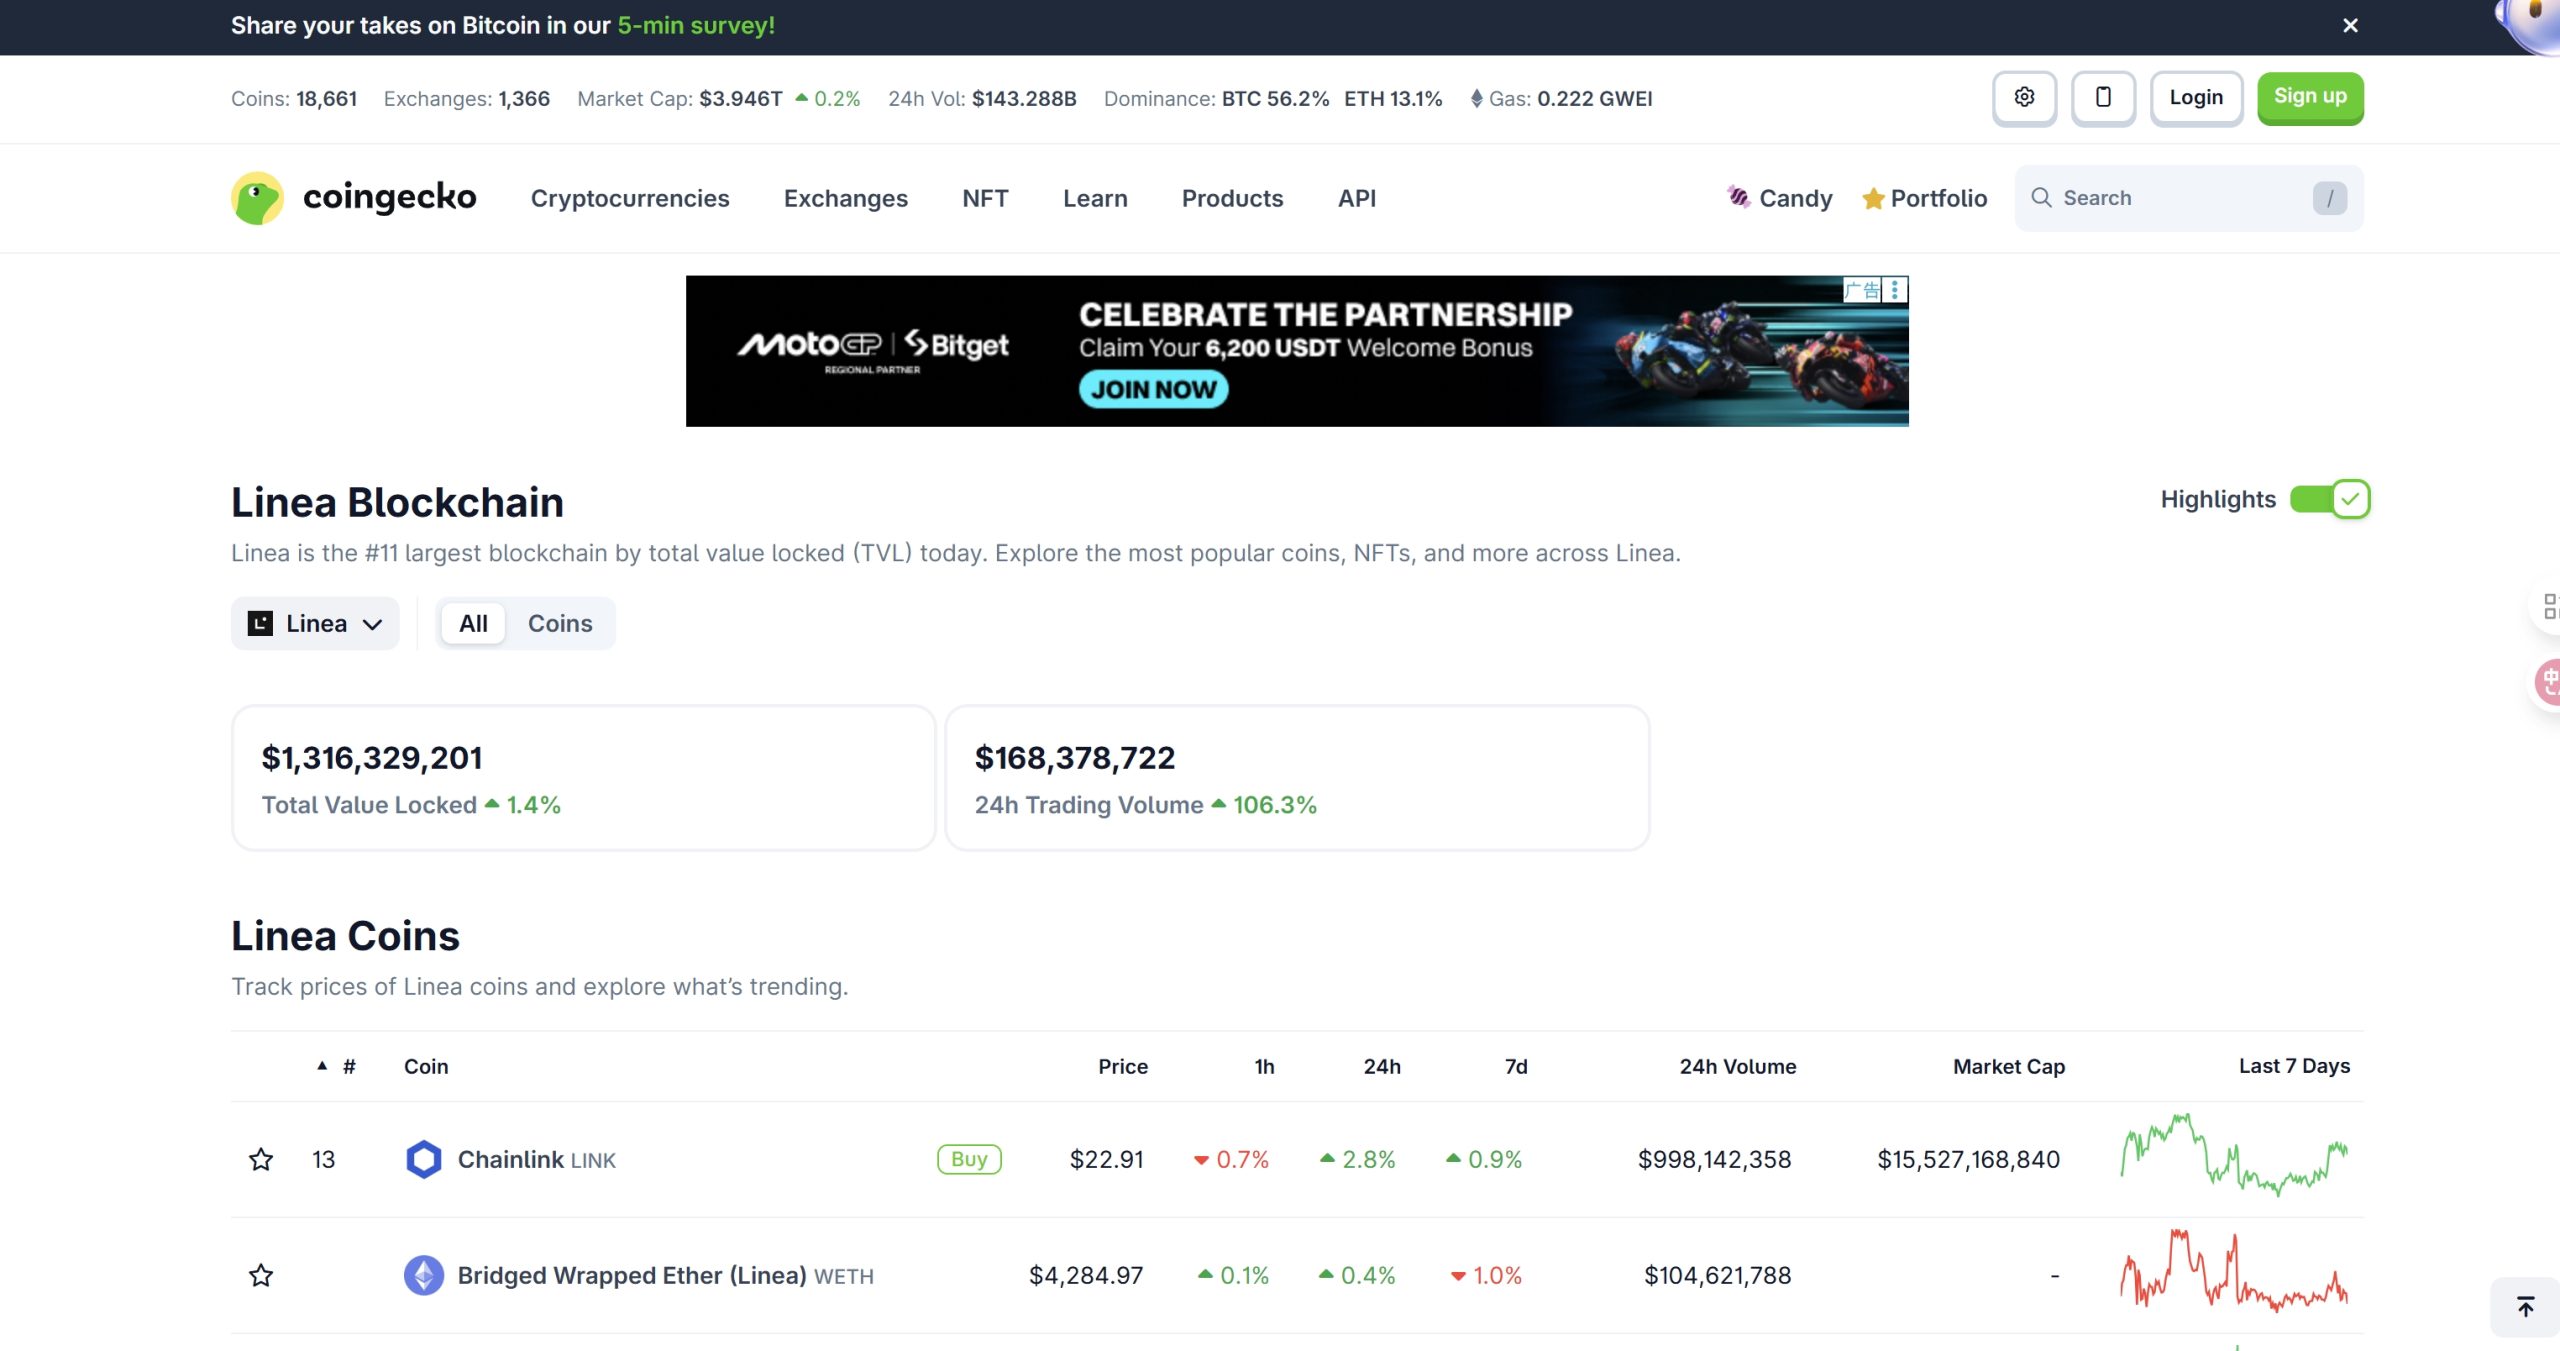This screenshot has width=2560, height=1351.
Task: Click Chainlink market cap $15,527,168,840
Action: (1968, 1159)
